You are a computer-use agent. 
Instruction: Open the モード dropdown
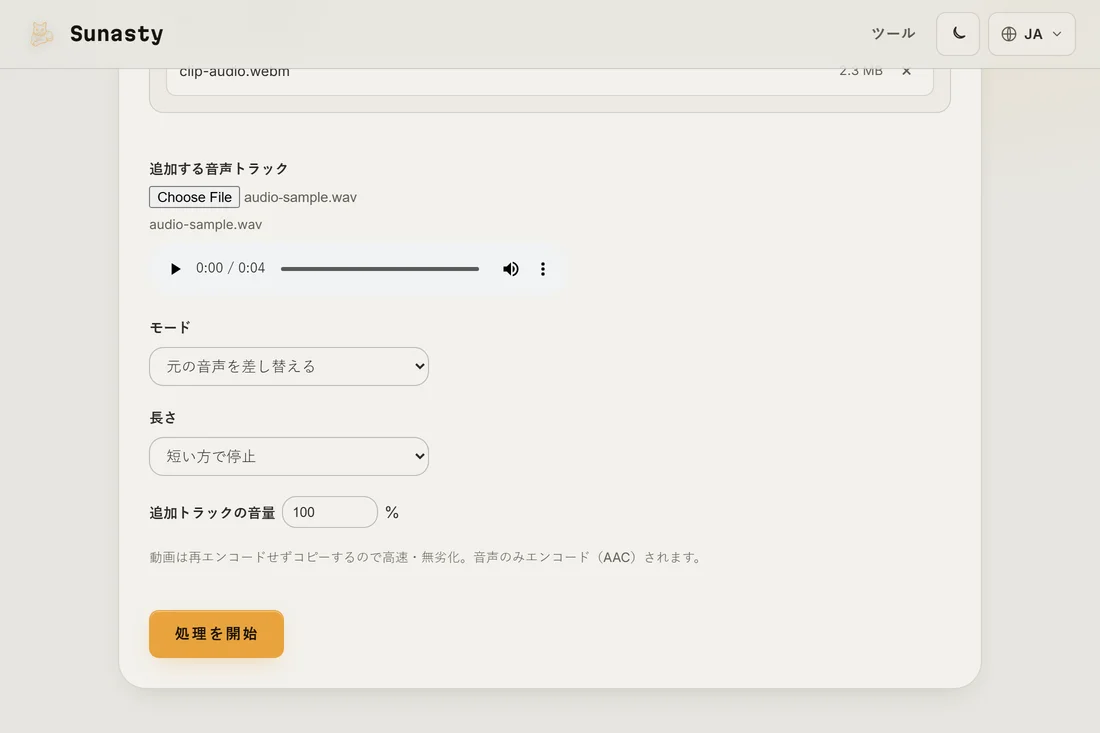click(x=289, y=366)
